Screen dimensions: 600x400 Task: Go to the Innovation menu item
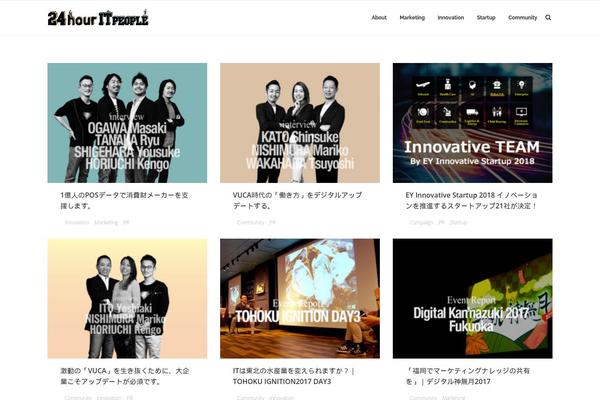pyautogui.click(x=451, y=18)
